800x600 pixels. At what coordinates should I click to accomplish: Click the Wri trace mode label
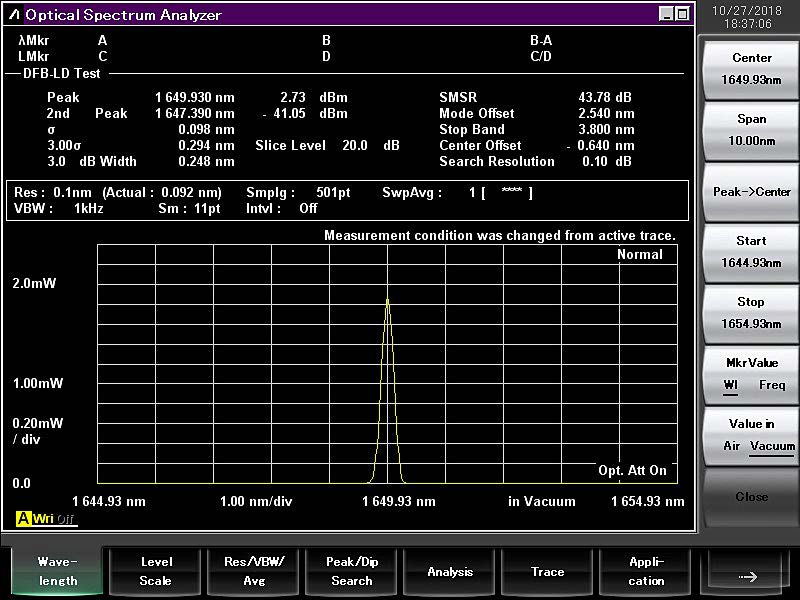pos(43,519)
